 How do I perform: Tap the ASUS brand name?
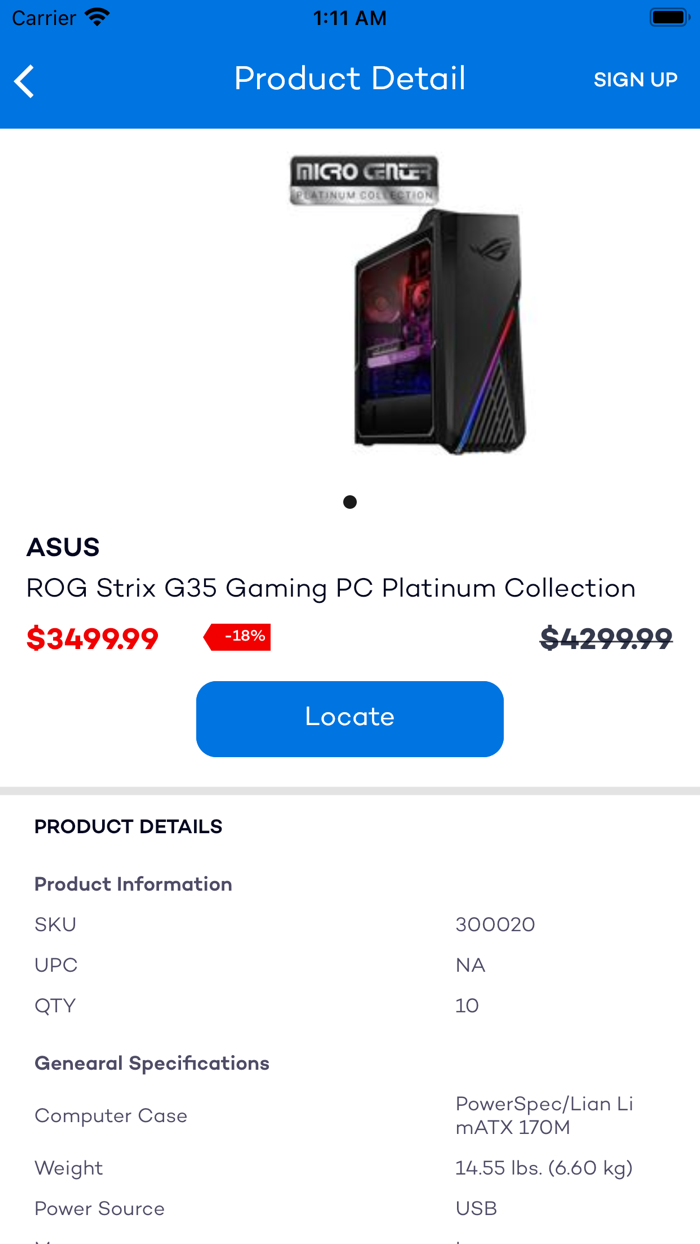pos(63,547)
